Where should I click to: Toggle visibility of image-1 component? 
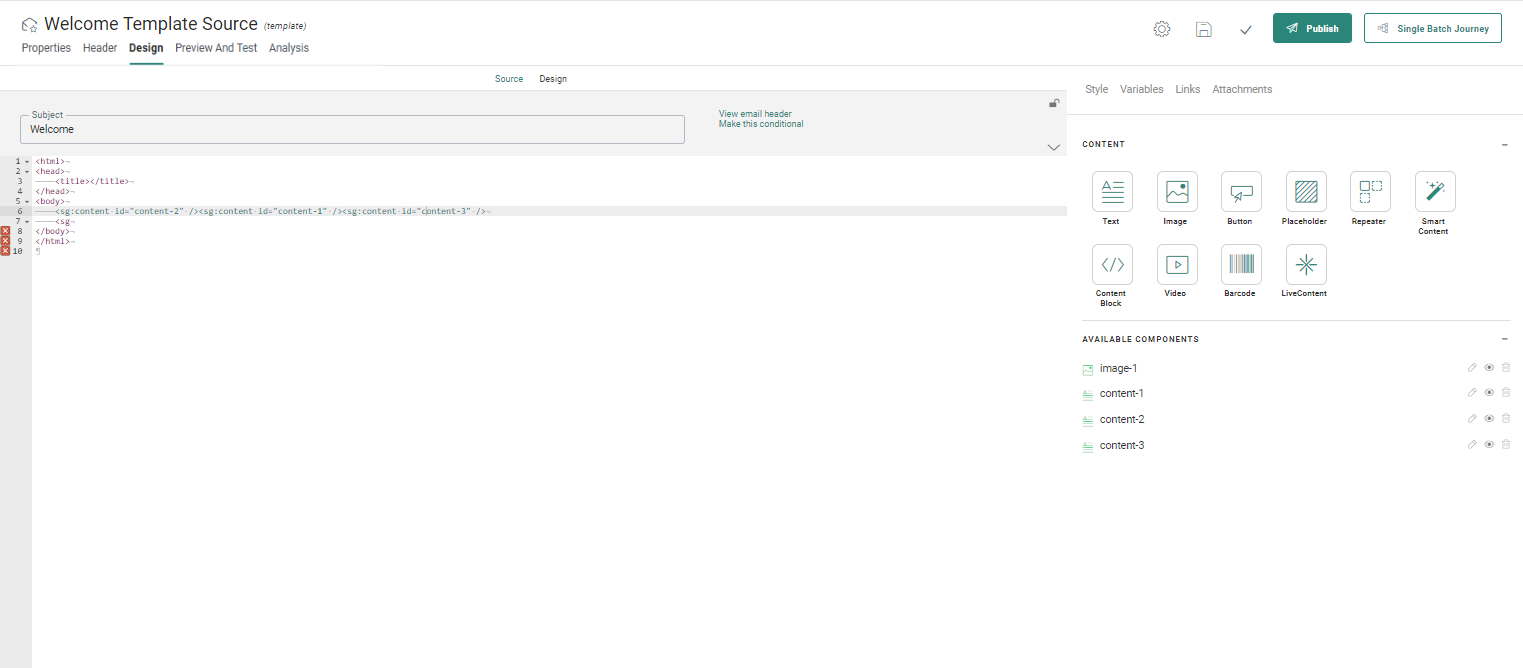(x=1489, y=367)
